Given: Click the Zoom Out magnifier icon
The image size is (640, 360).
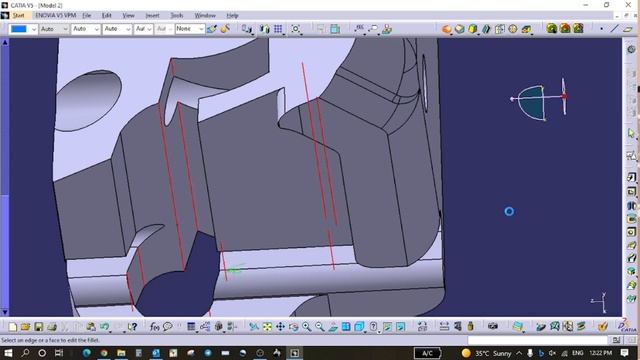Looking at the screenshot, I should pyautogui.click(x=320, y=327).
